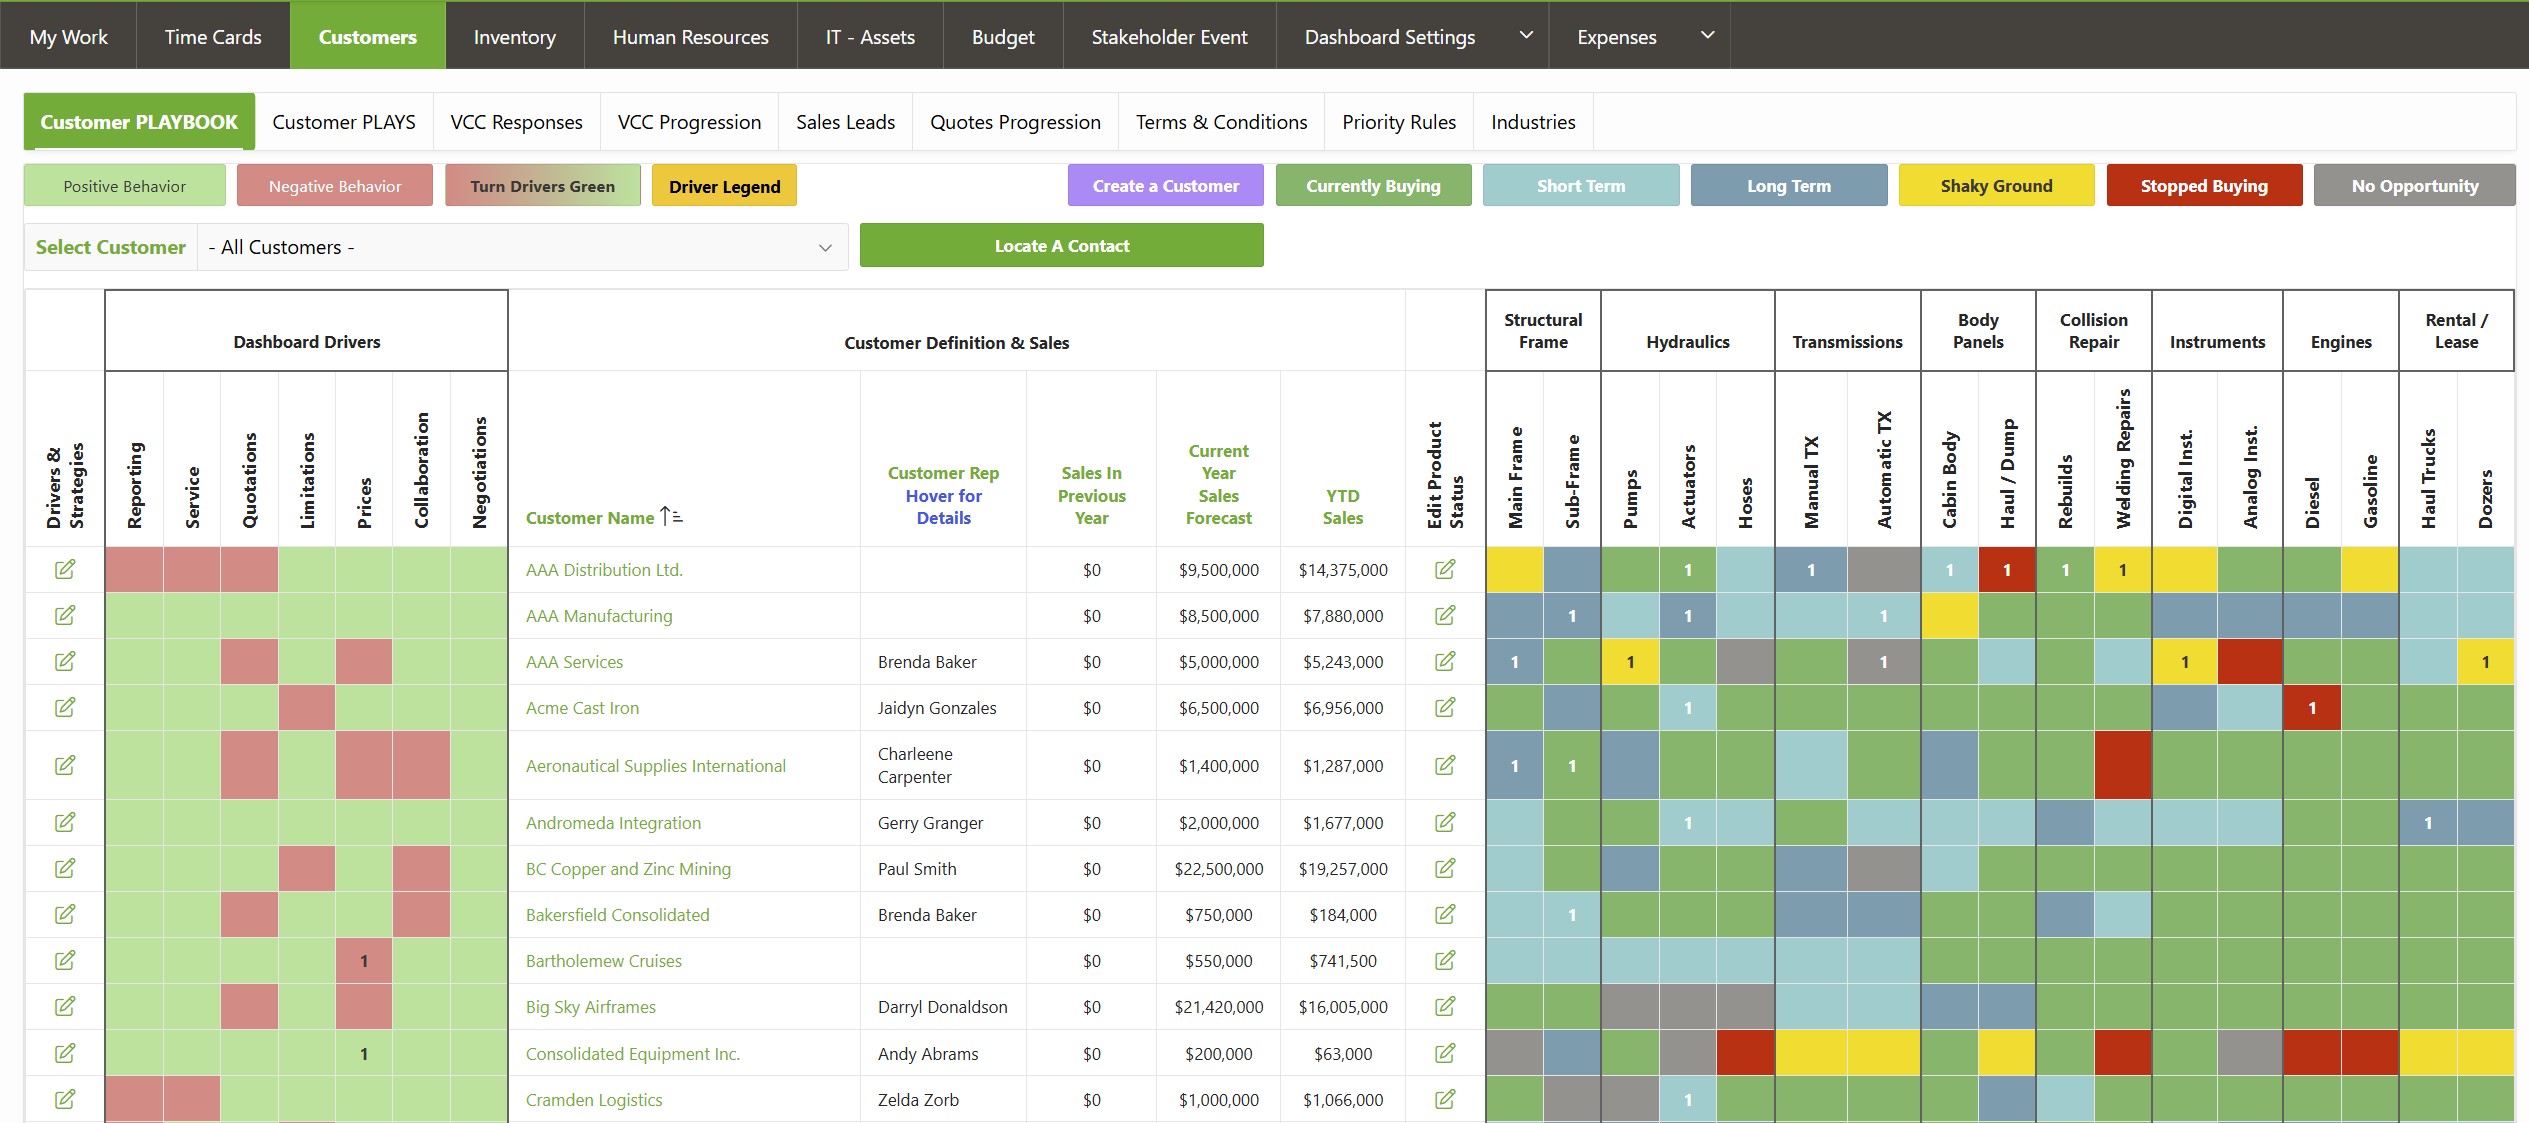Open drivers edit icon for Cramden Logistics
2529x1123 pixels.
(65, 1099)
